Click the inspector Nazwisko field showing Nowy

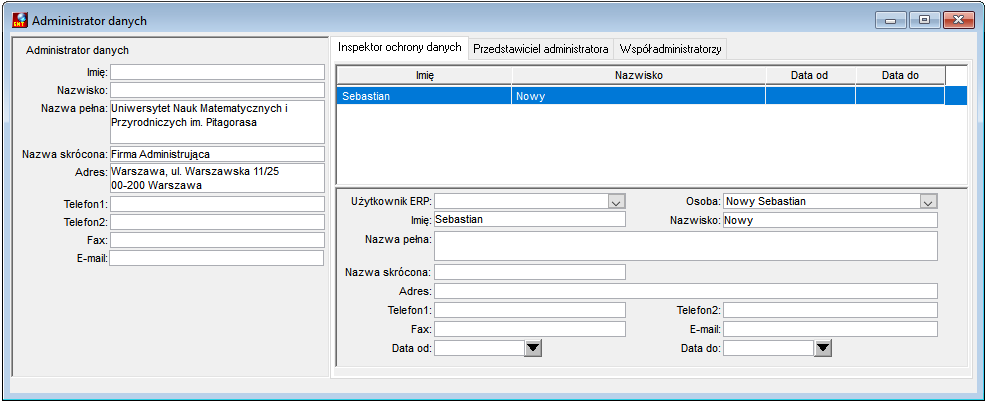click(831, 220)
